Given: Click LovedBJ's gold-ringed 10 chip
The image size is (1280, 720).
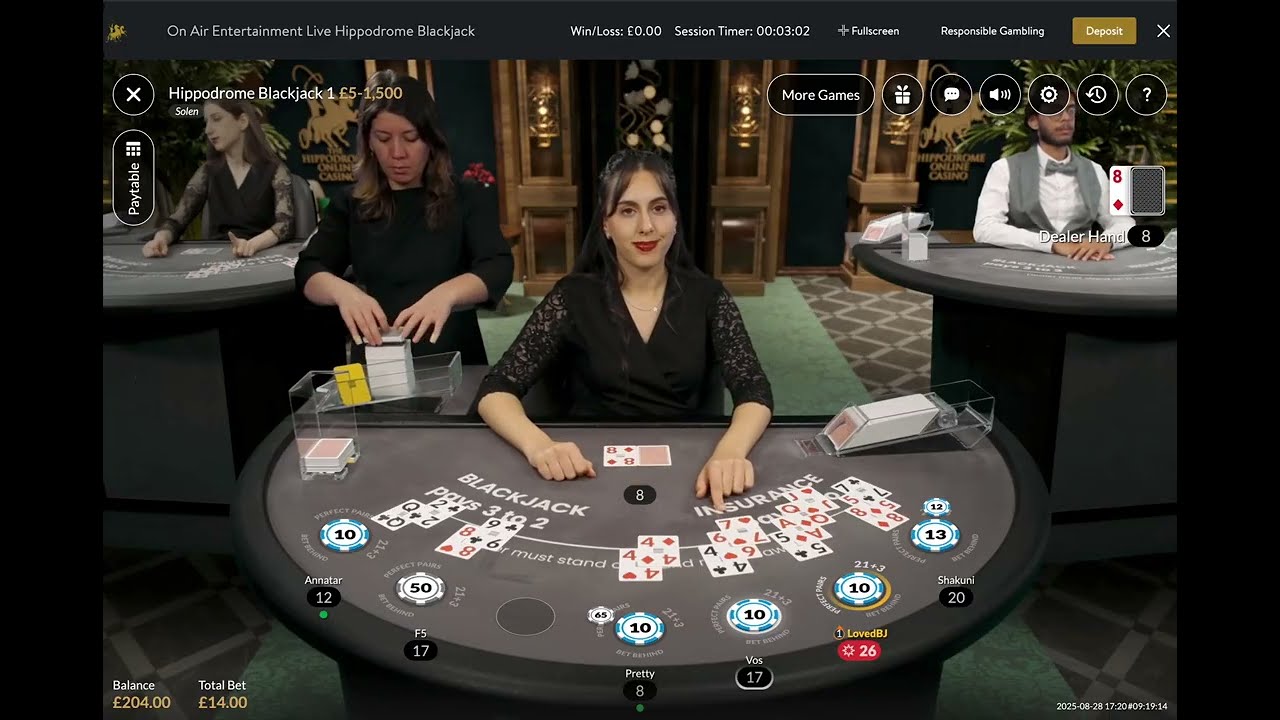Looking at the screenshot, I should pyautogui.click(x=859, y=589).
